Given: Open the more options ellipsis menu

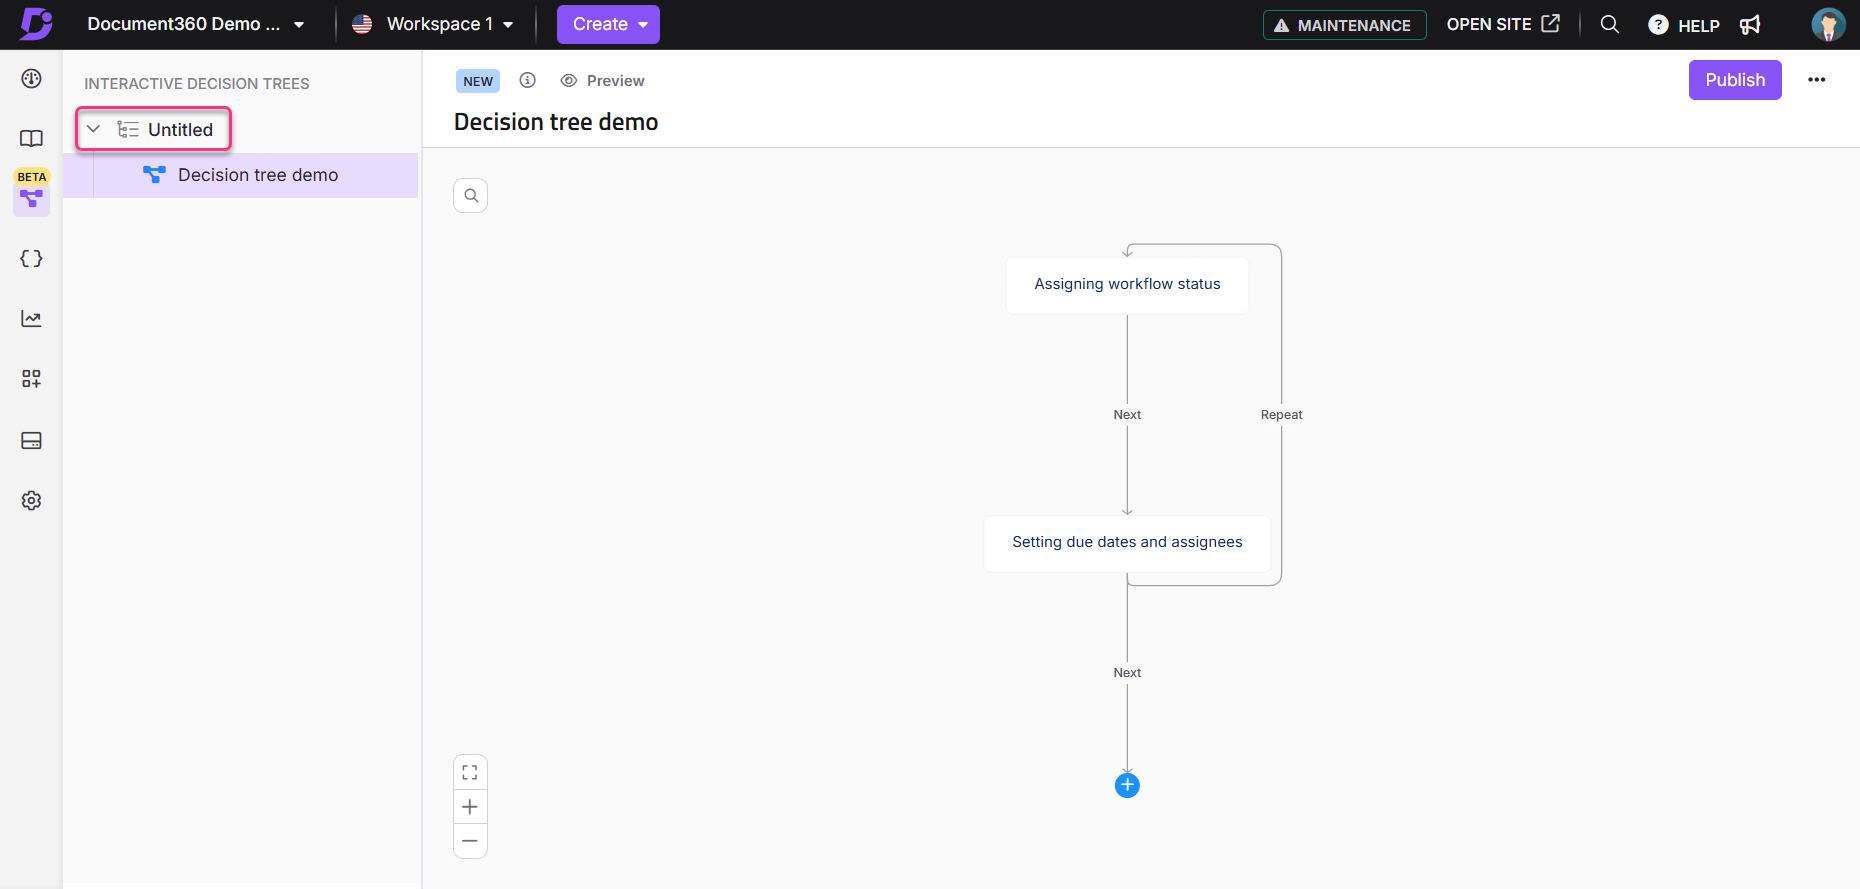Looking at the screenshot, I should (1817, 80).
